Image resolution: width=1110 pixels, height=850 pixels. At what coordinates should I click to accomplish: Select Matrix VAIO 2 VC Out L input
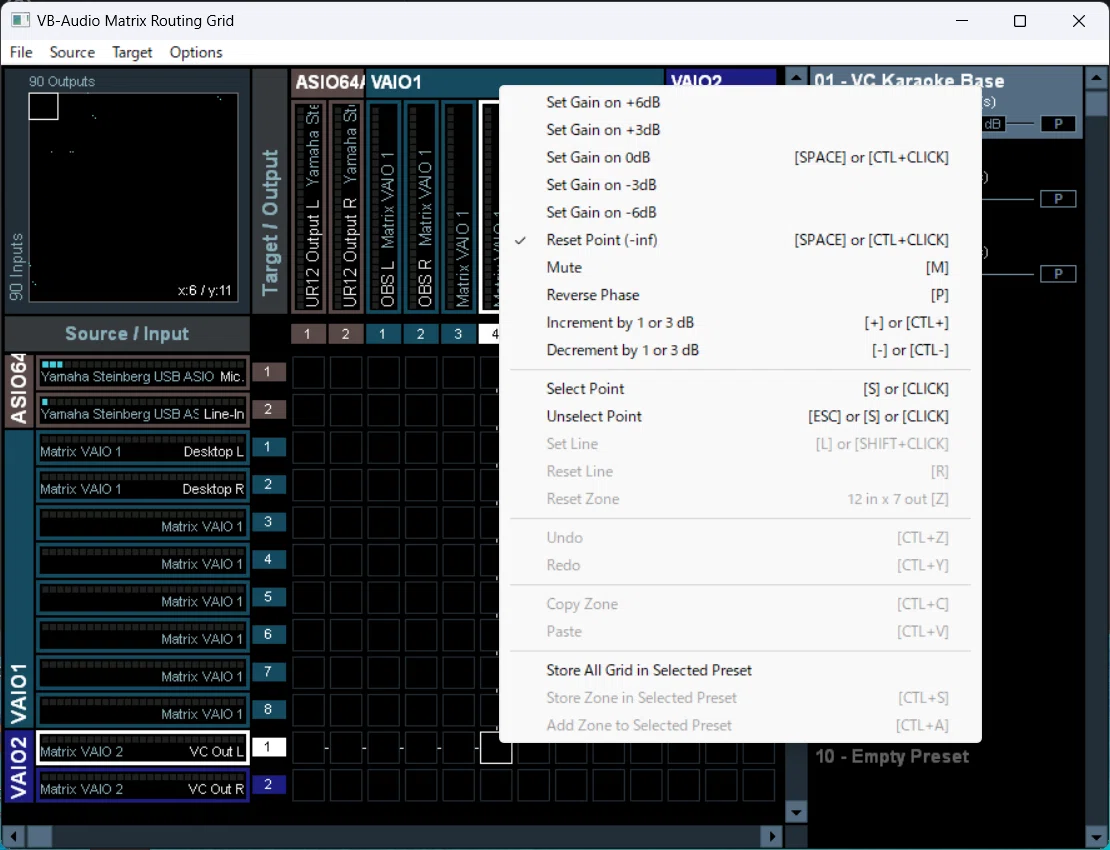point(142,747)
